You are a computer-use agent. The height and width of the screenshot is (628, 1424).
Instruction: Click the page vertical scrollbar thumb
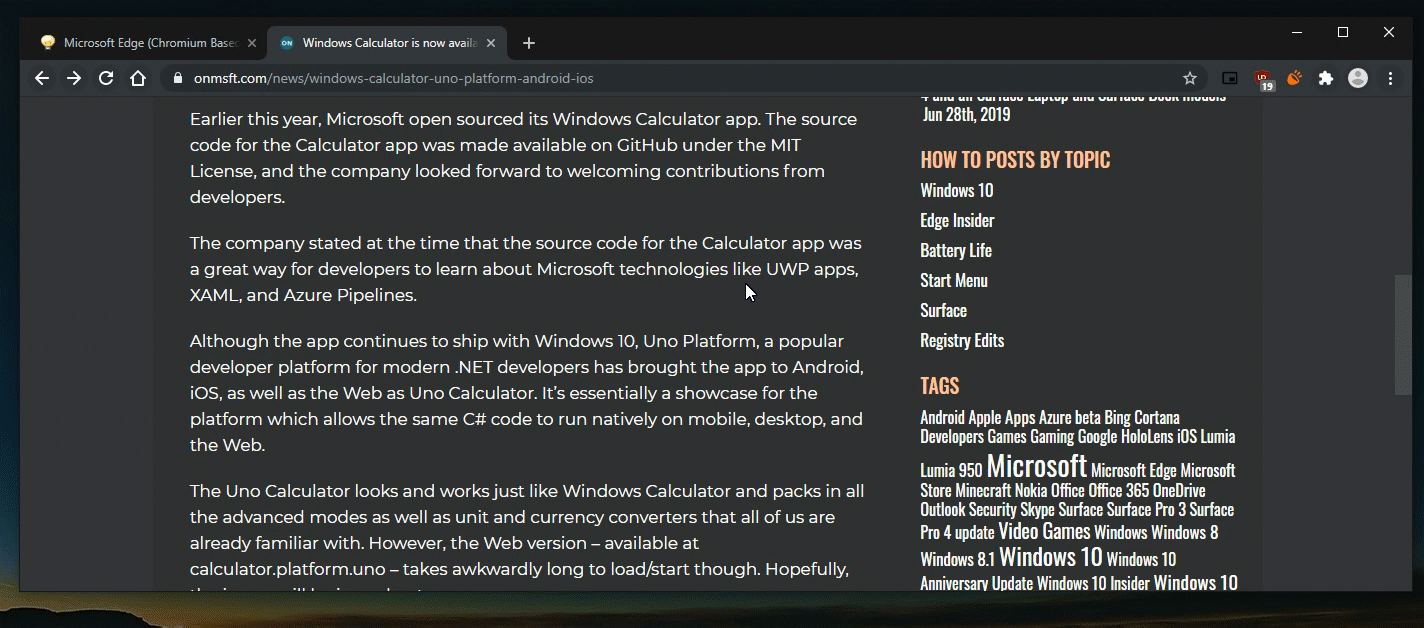tap(1403, 335)
